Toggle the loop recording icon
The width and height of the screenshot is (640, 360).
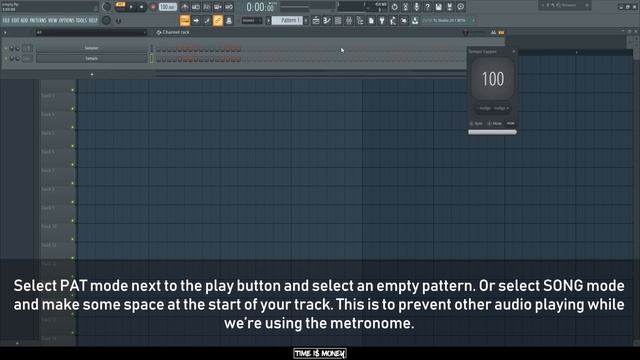coord(229,7)
